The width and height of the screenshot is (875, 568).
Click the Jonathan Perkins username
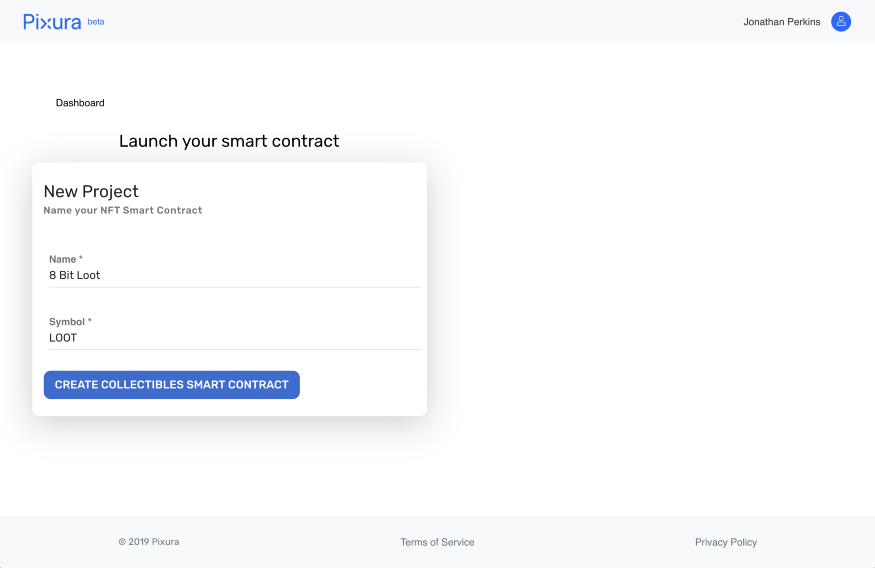click(x=781, y=22)
